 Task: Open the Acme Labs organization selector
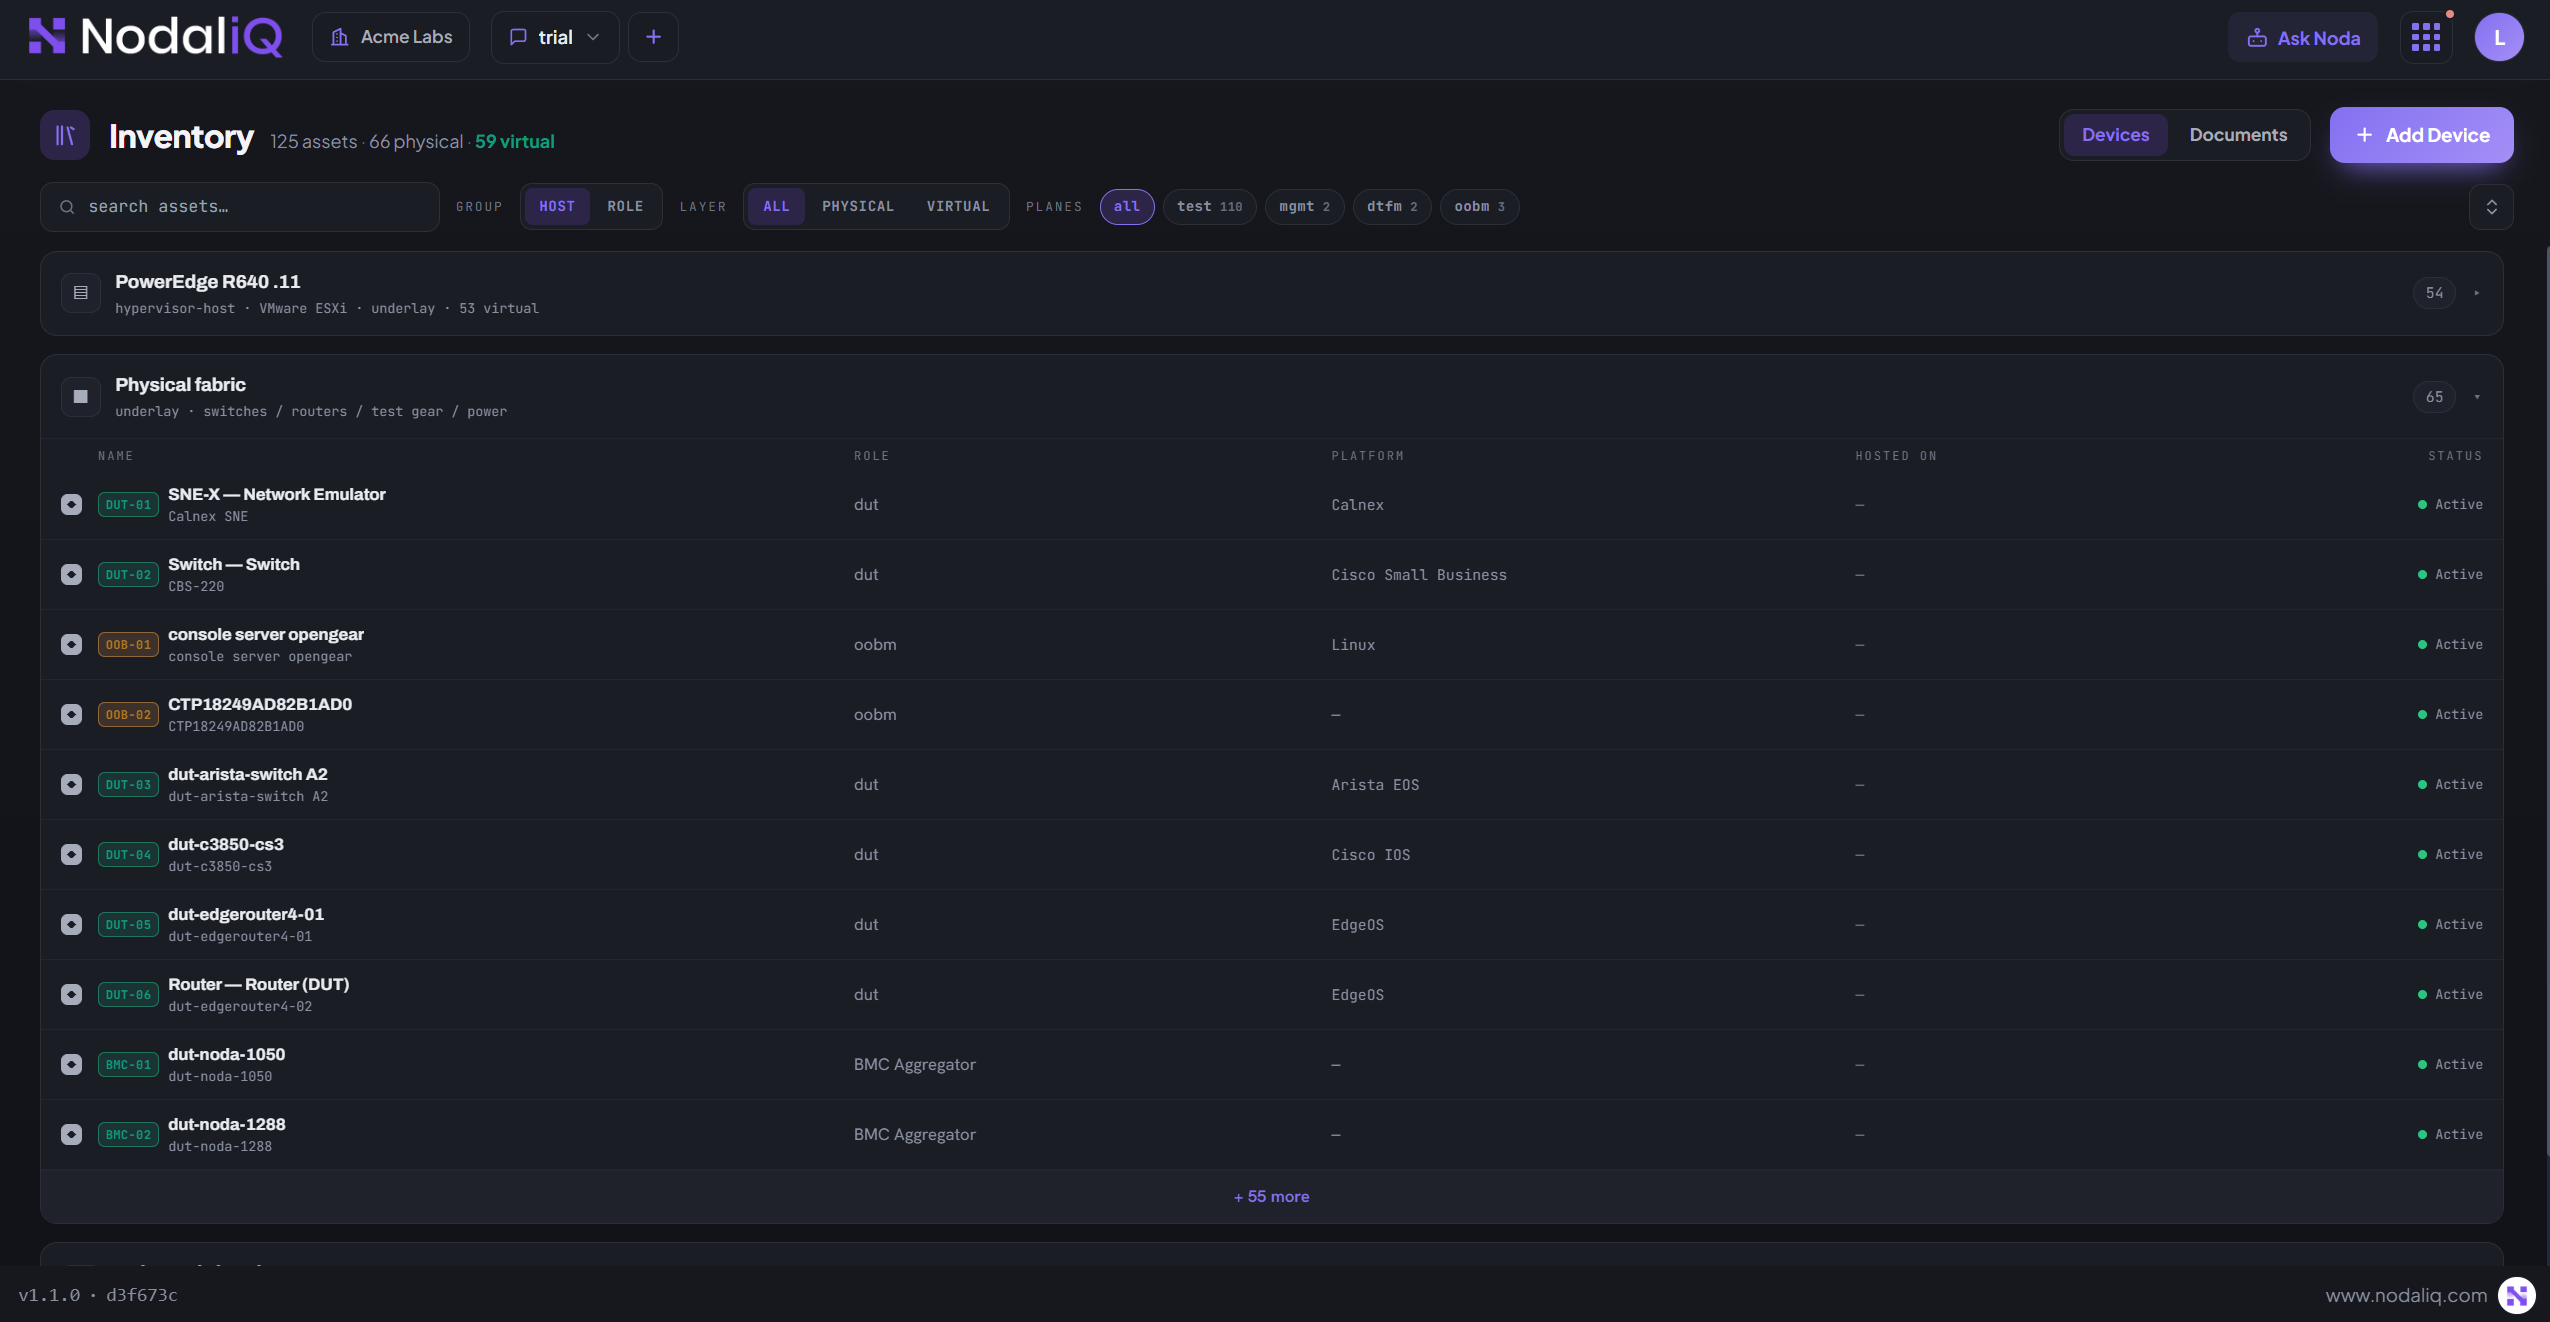click(x=391, y=38)
